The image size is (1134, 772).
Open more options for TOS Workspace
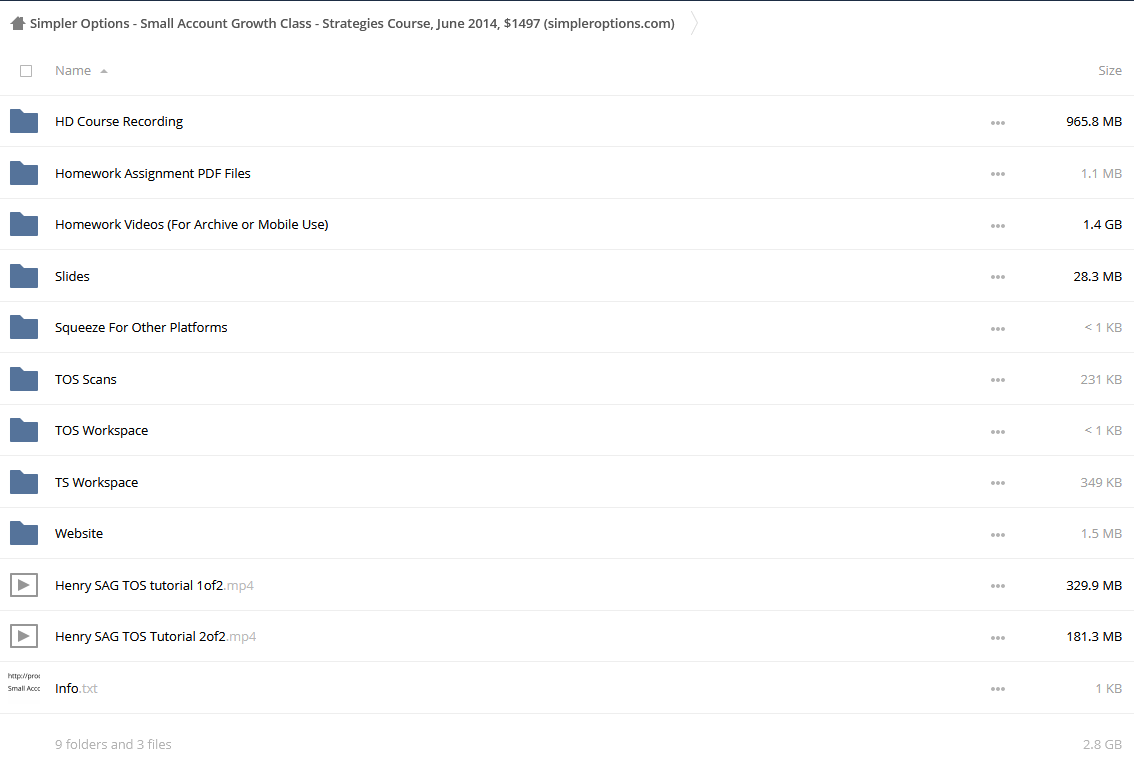997,432
